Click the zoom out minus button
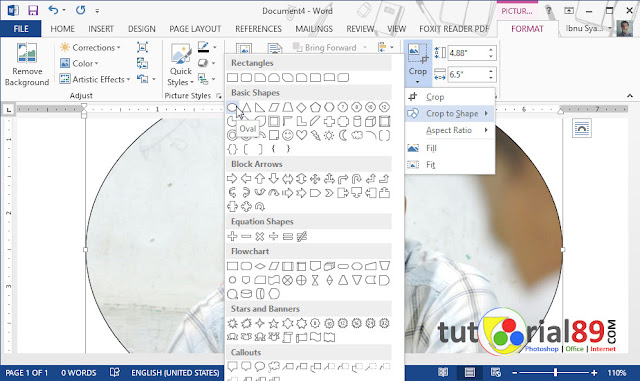The image size is (640, 381). (x=515, y=372)
